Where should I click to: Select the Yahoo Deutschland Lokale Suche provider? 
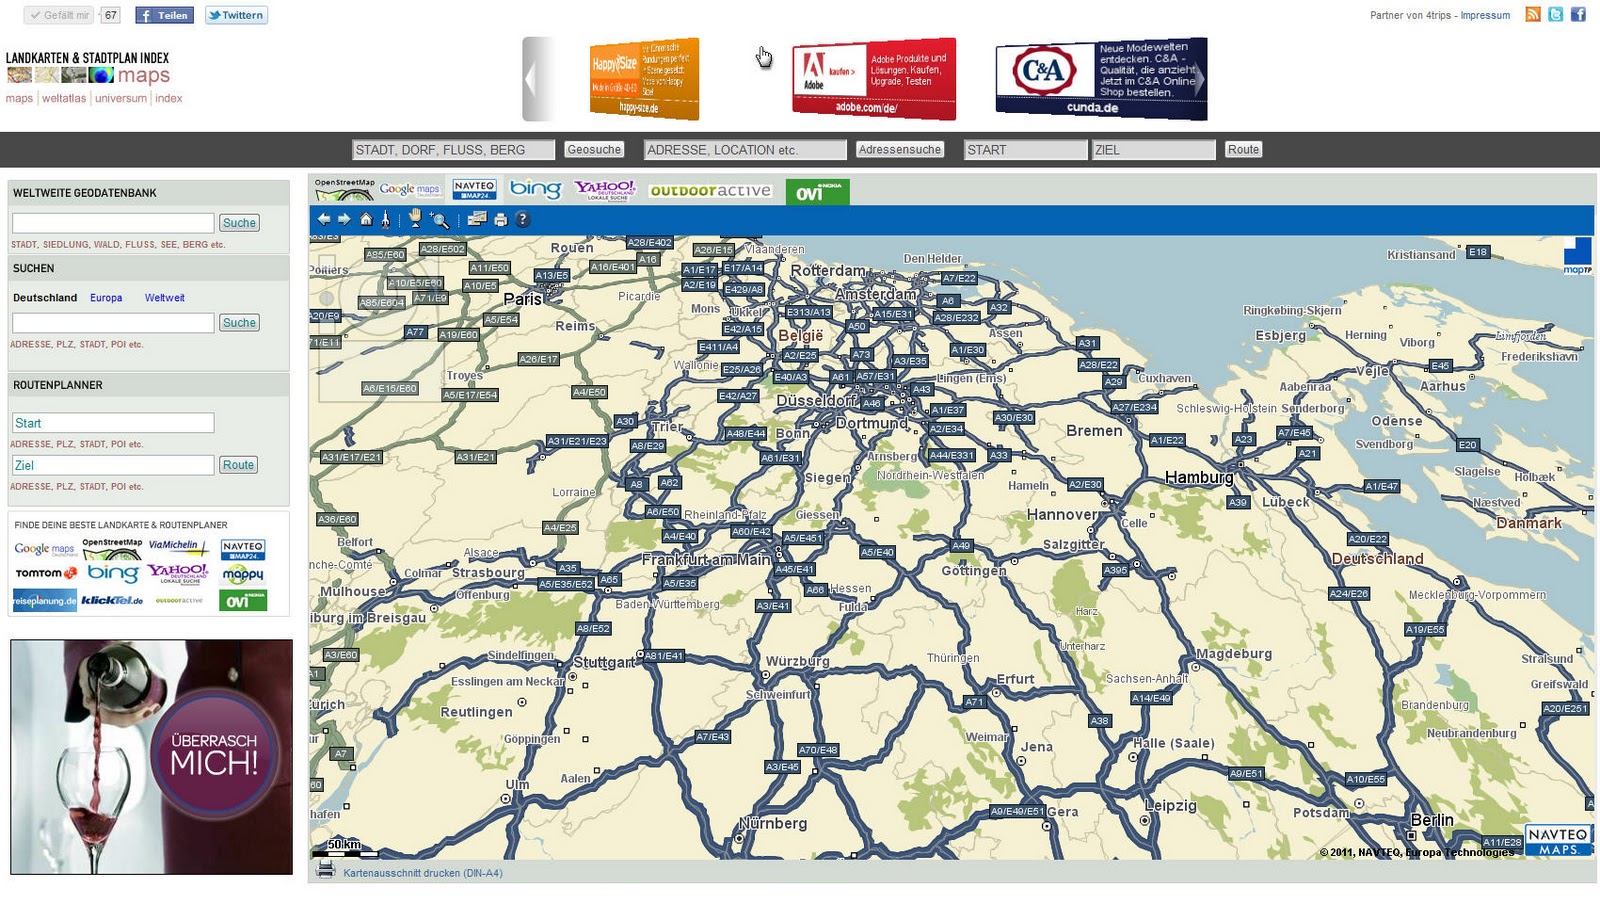coord(606,189)
